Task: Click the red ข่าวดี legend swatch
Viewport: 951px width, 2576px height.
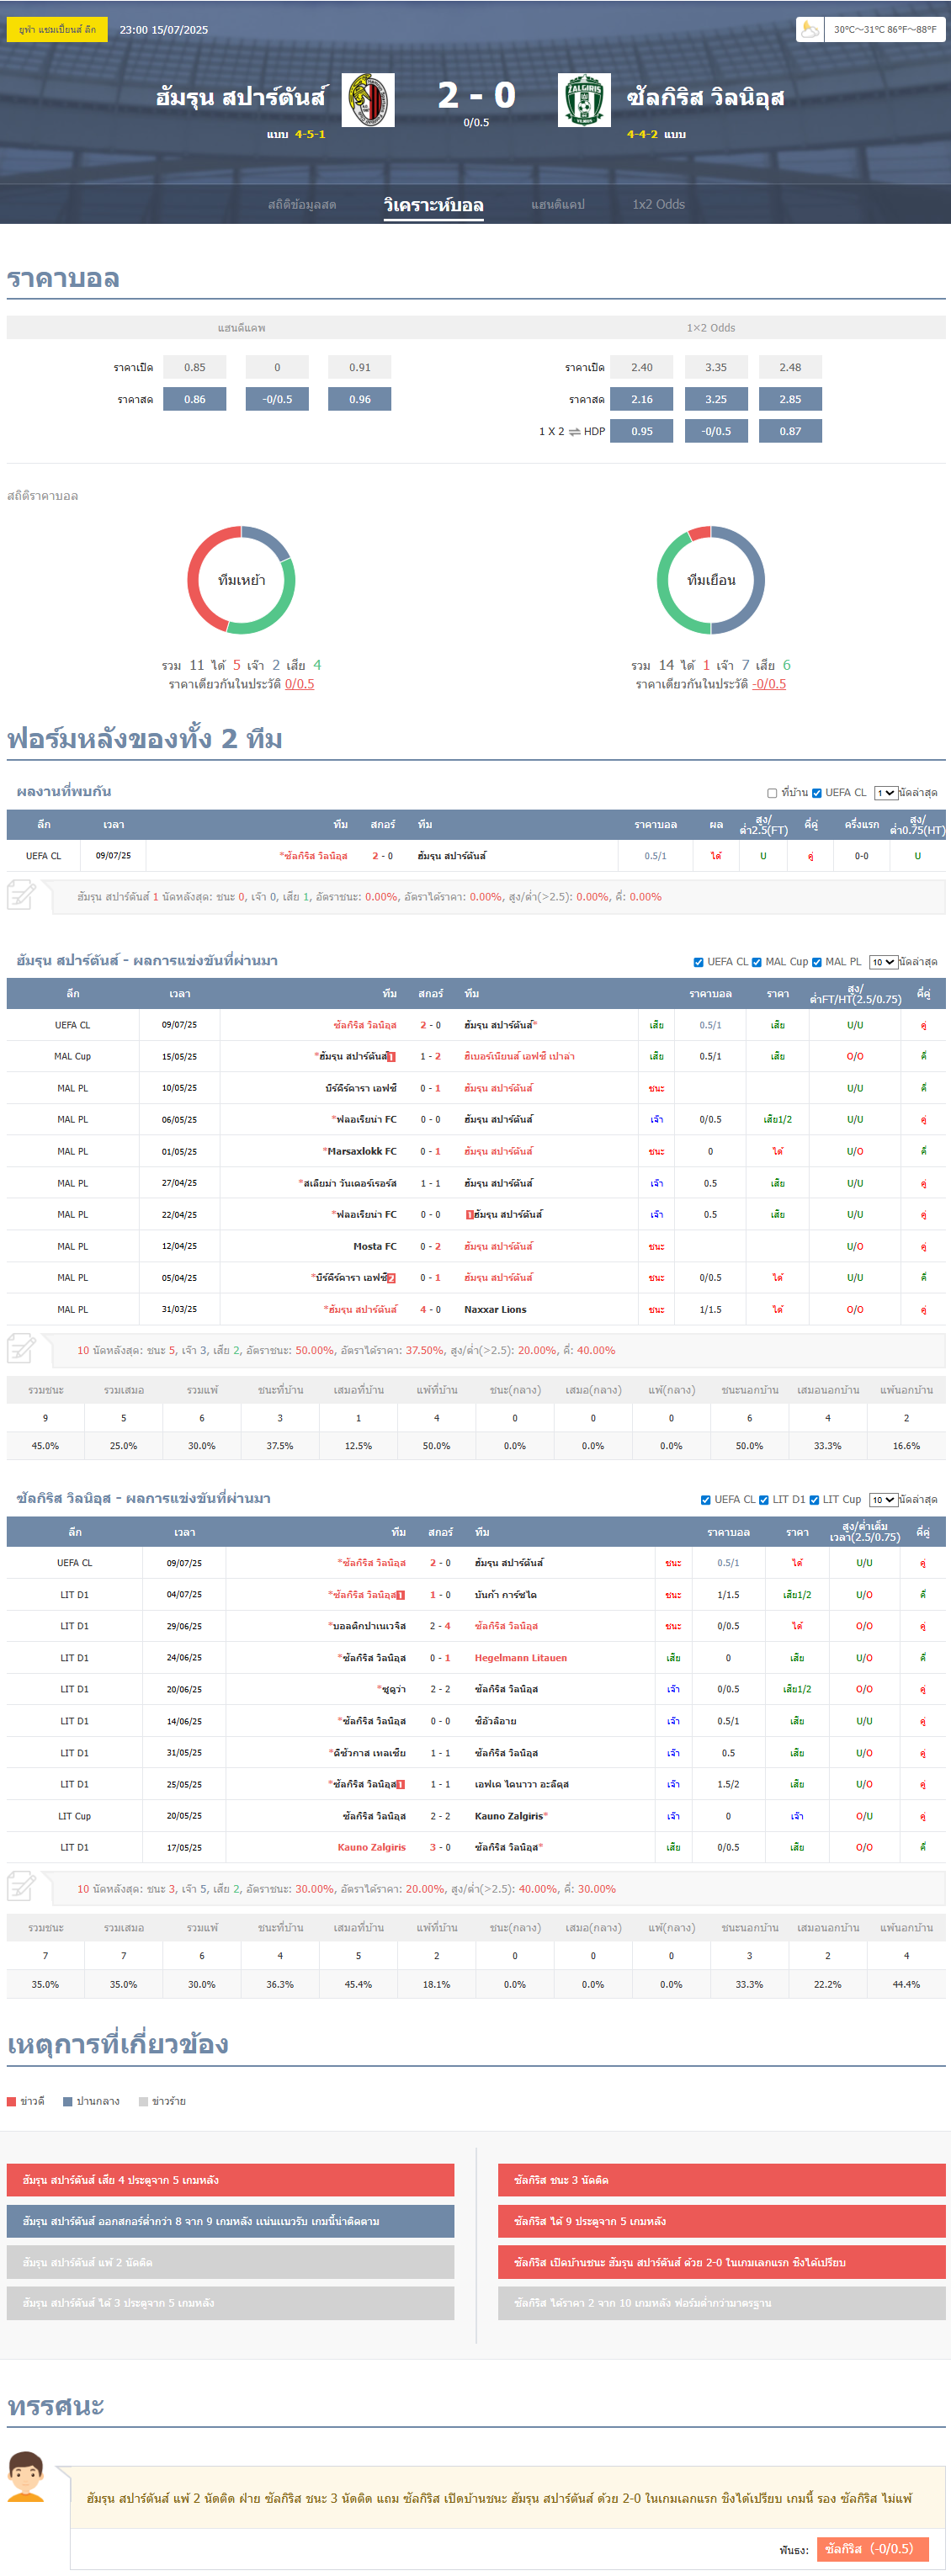Action: tap(12, 2101)
